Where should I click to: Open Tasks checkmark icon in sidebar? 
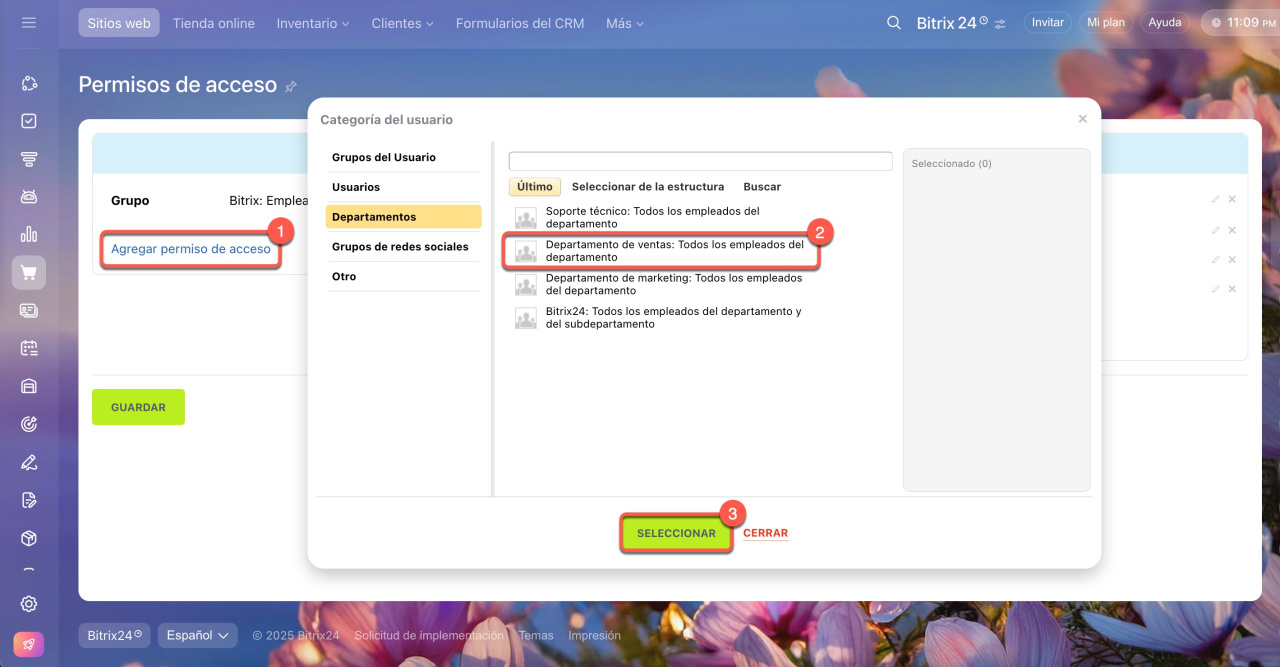29,121
